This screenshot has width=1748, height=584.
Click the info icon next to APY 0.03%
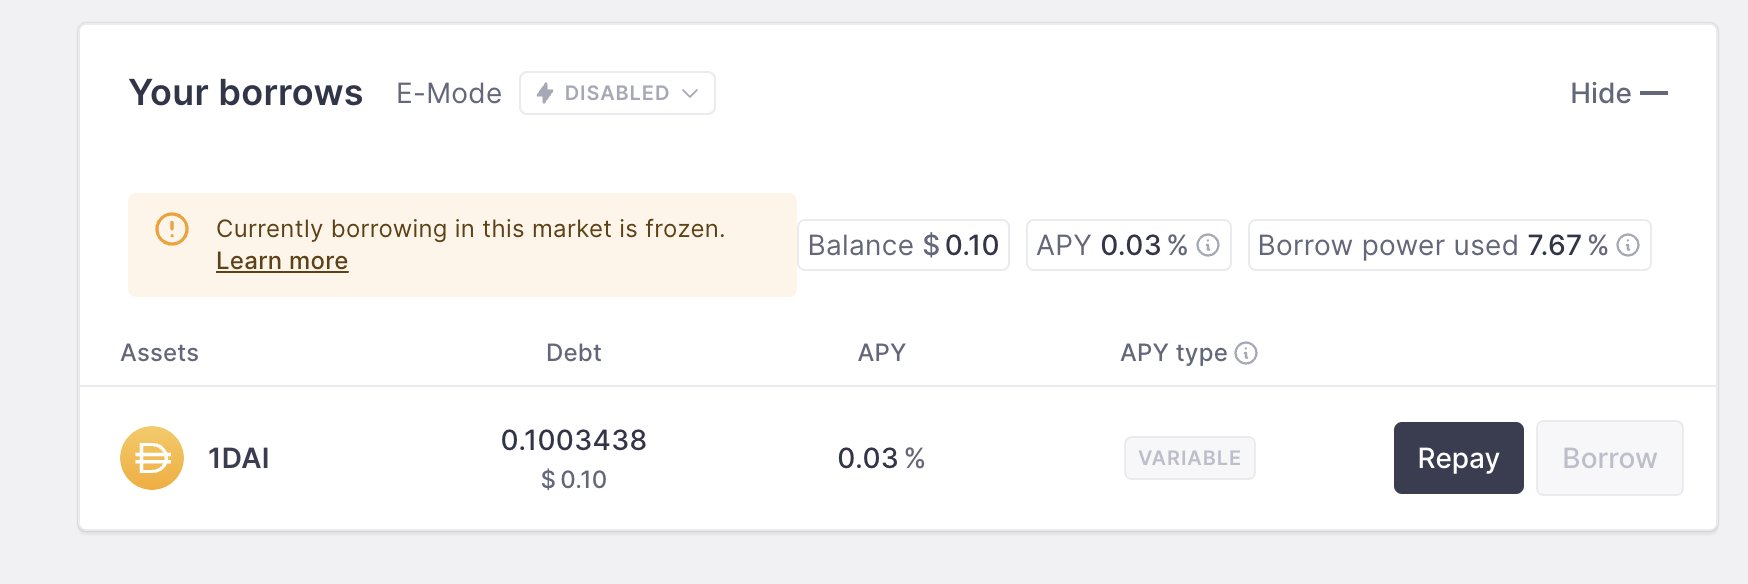[1209, 244]
